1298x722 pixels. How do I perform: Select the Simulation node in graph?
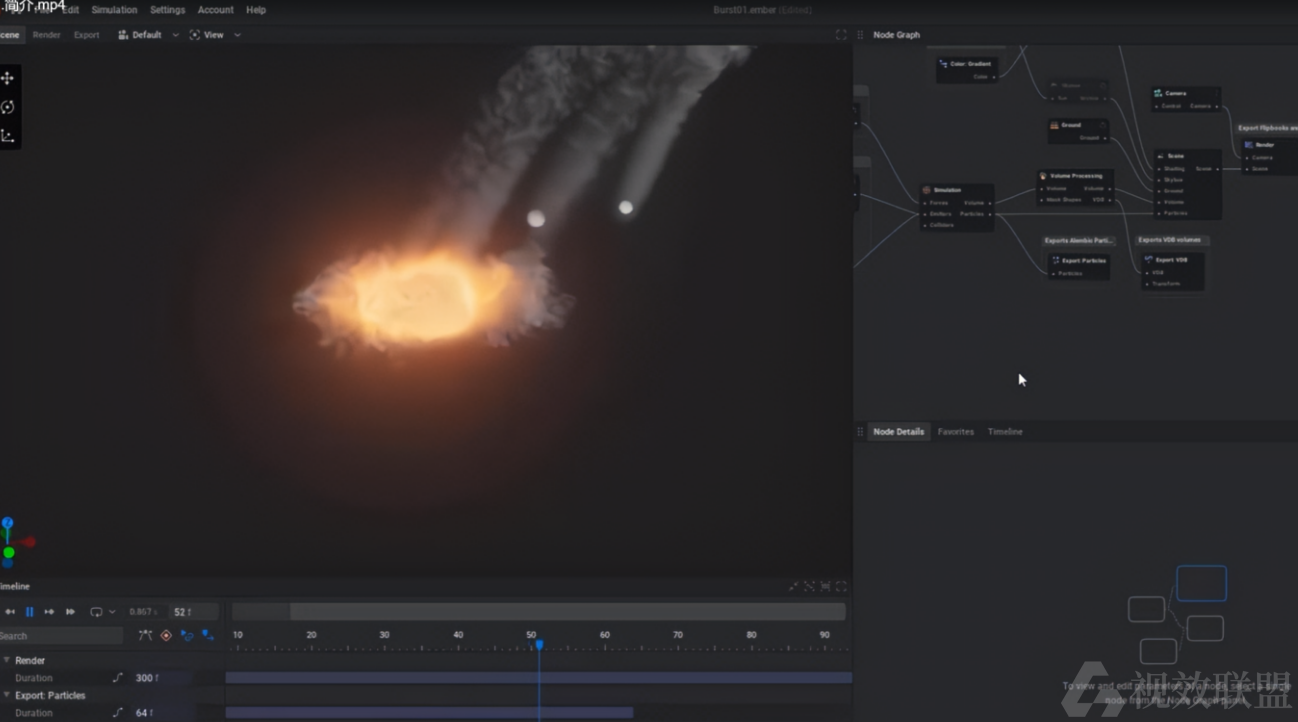point(957,207)
